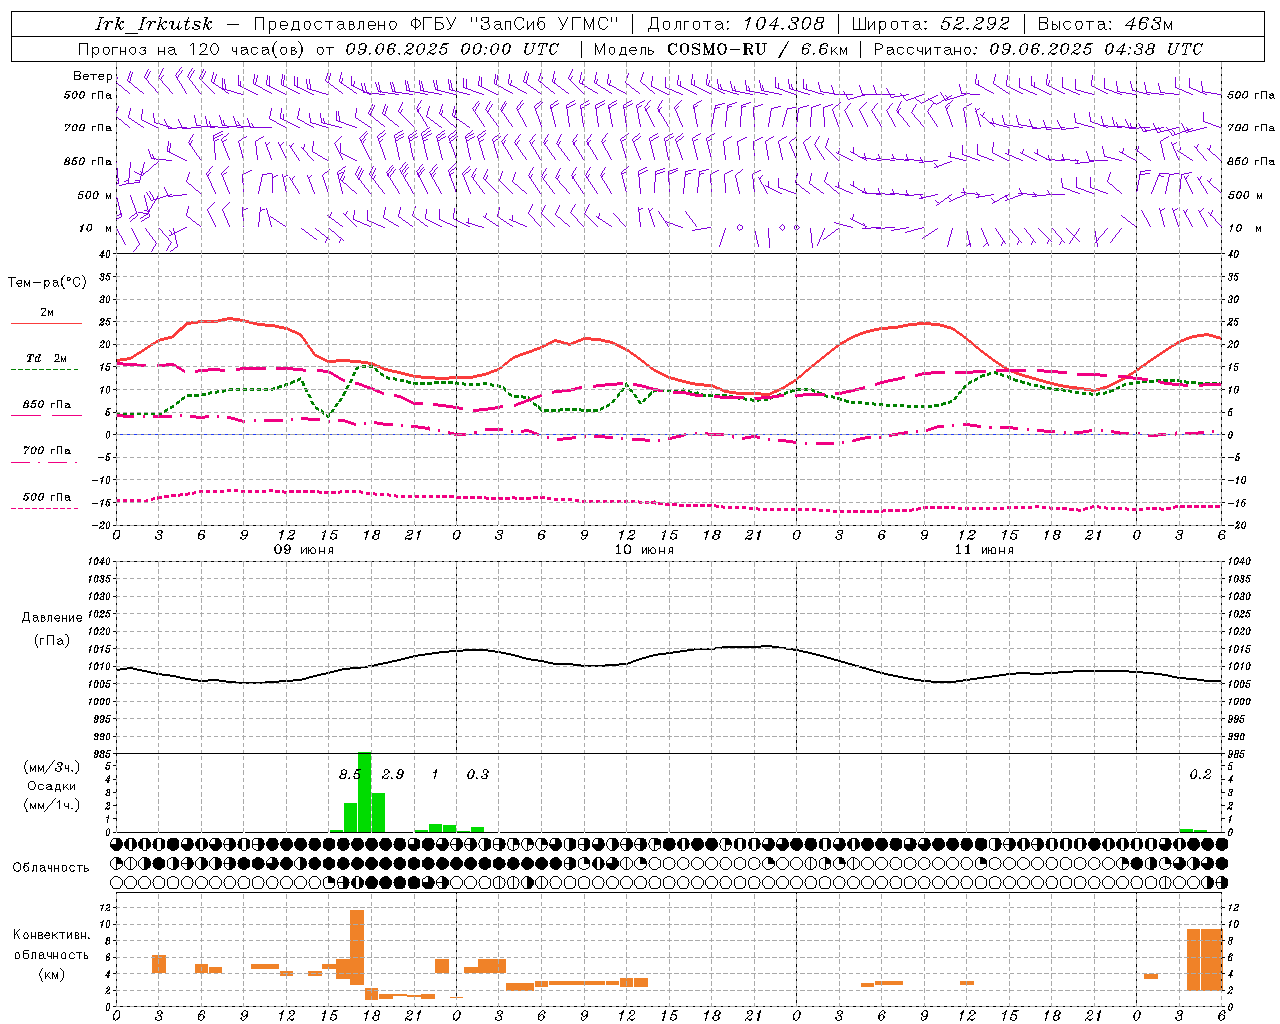The height and width of the screenshot is (1024, 1280).
Task: Click the 09 июня date label
Action: (304, 550)
